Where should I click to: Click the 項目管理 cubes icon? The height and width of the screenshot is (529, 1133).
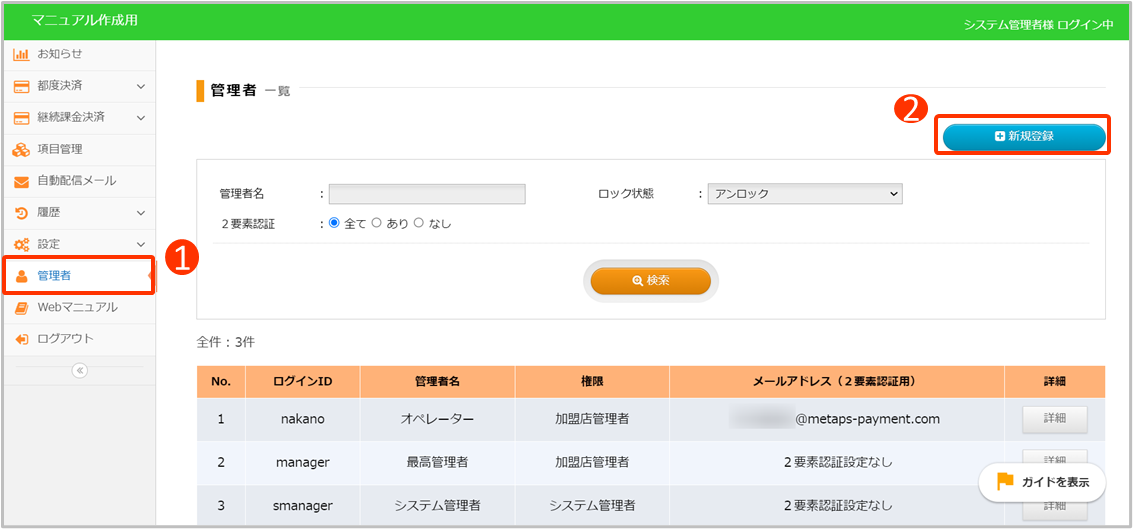pyautogui.click(x=21, y=149)
